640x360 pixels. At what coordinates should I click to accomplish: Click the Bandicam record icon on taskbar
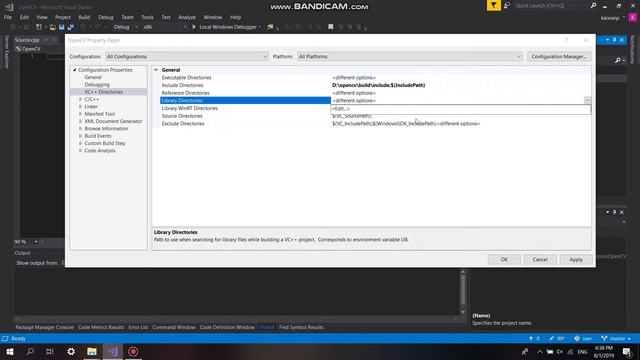pyautogui.click(x=133, y=351)
